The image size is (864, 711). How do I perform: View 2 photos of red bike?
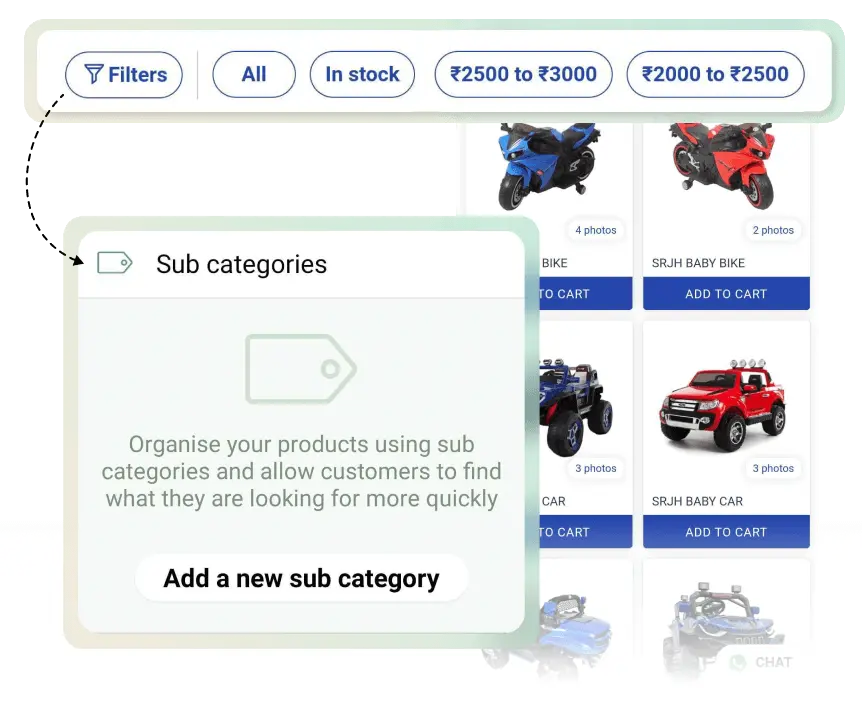pos(773,230)
